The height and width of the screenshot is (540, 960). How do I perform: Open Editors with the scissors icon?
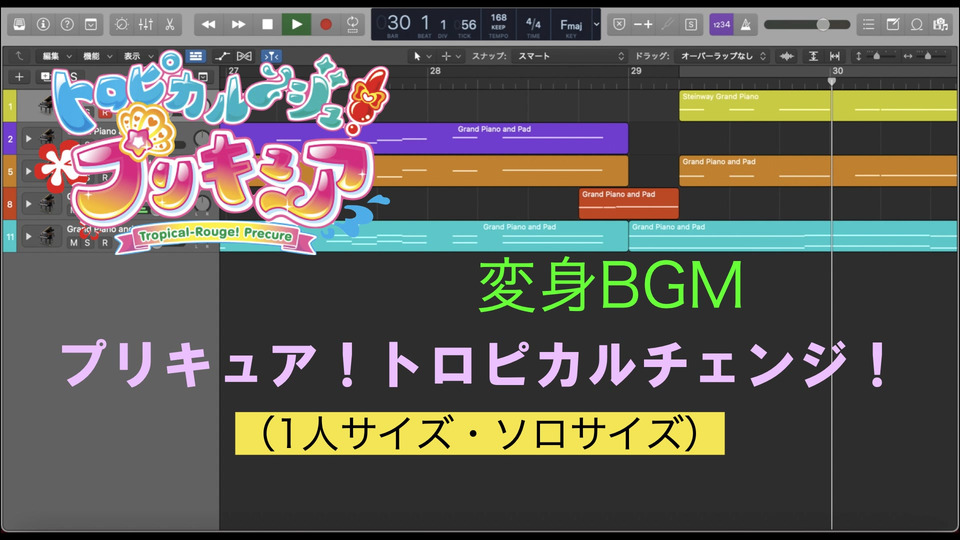coord(170,24)
